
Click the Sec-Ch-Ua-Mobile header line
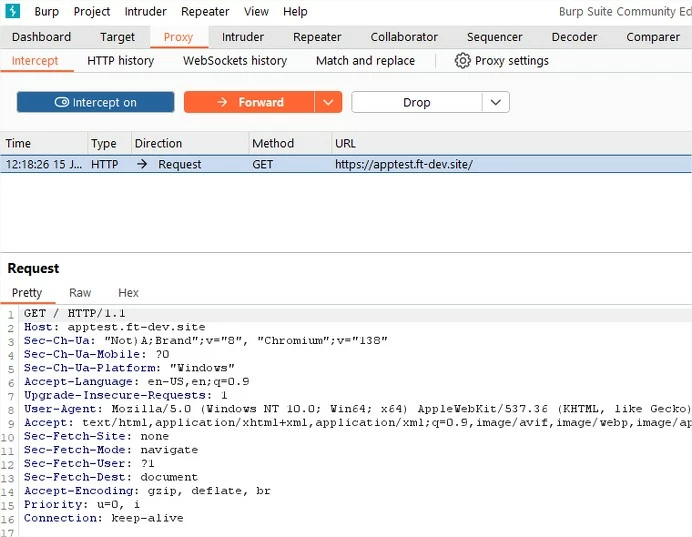[x=96, y=354]
